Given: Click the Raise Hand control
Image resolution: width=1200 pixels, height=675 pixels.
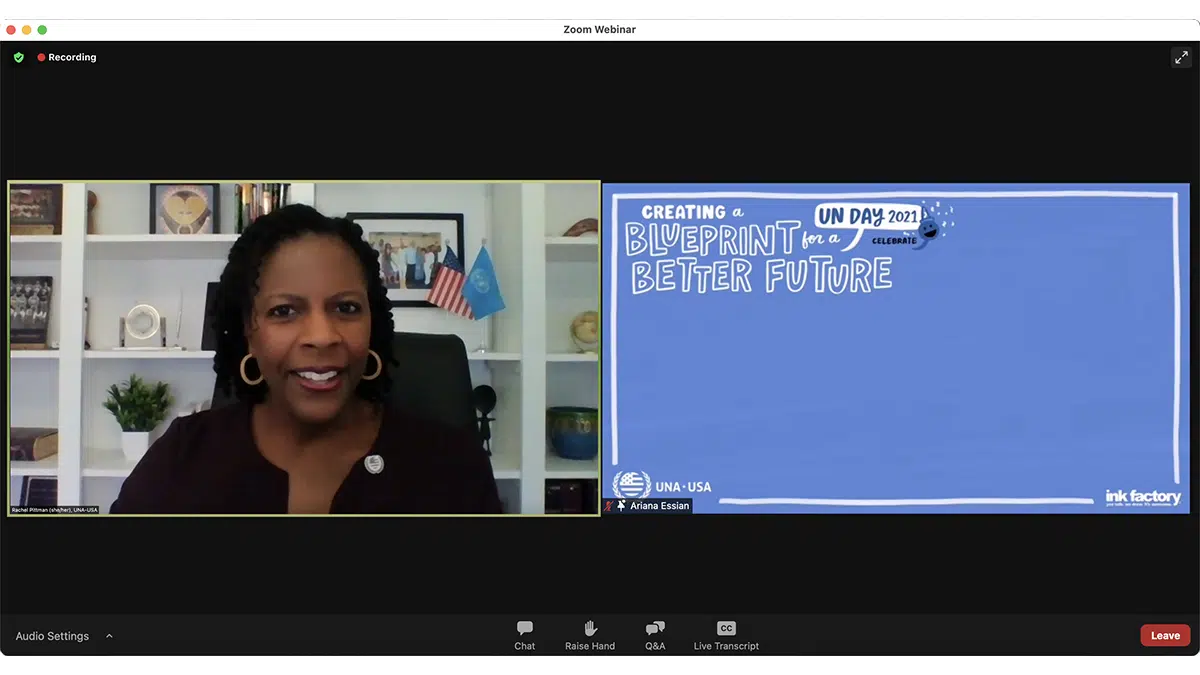Looking at the screenshot, I should point(590,635).
